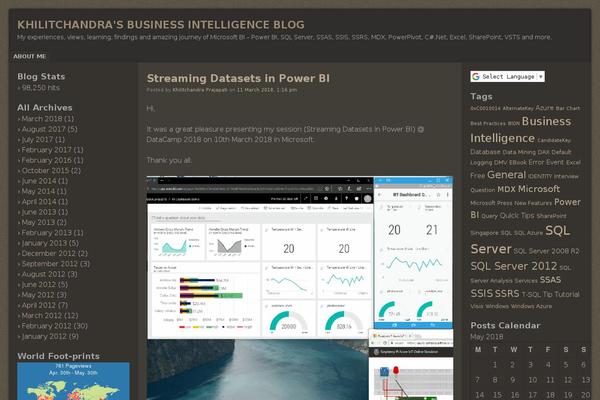Open the Streaming Datasets in Power BI post title
The height and width of the screenshot is (400, 600).
(238, 78)
